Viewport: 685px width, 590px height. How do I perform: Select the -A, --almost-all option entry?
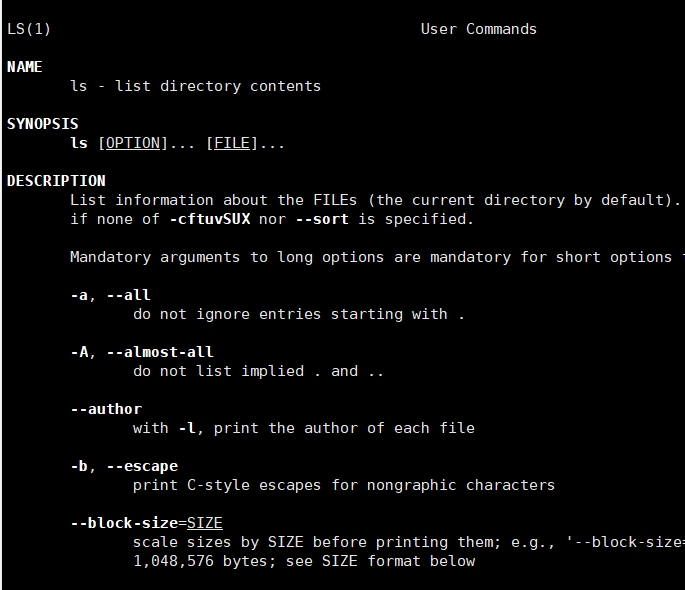coord(142,352)
